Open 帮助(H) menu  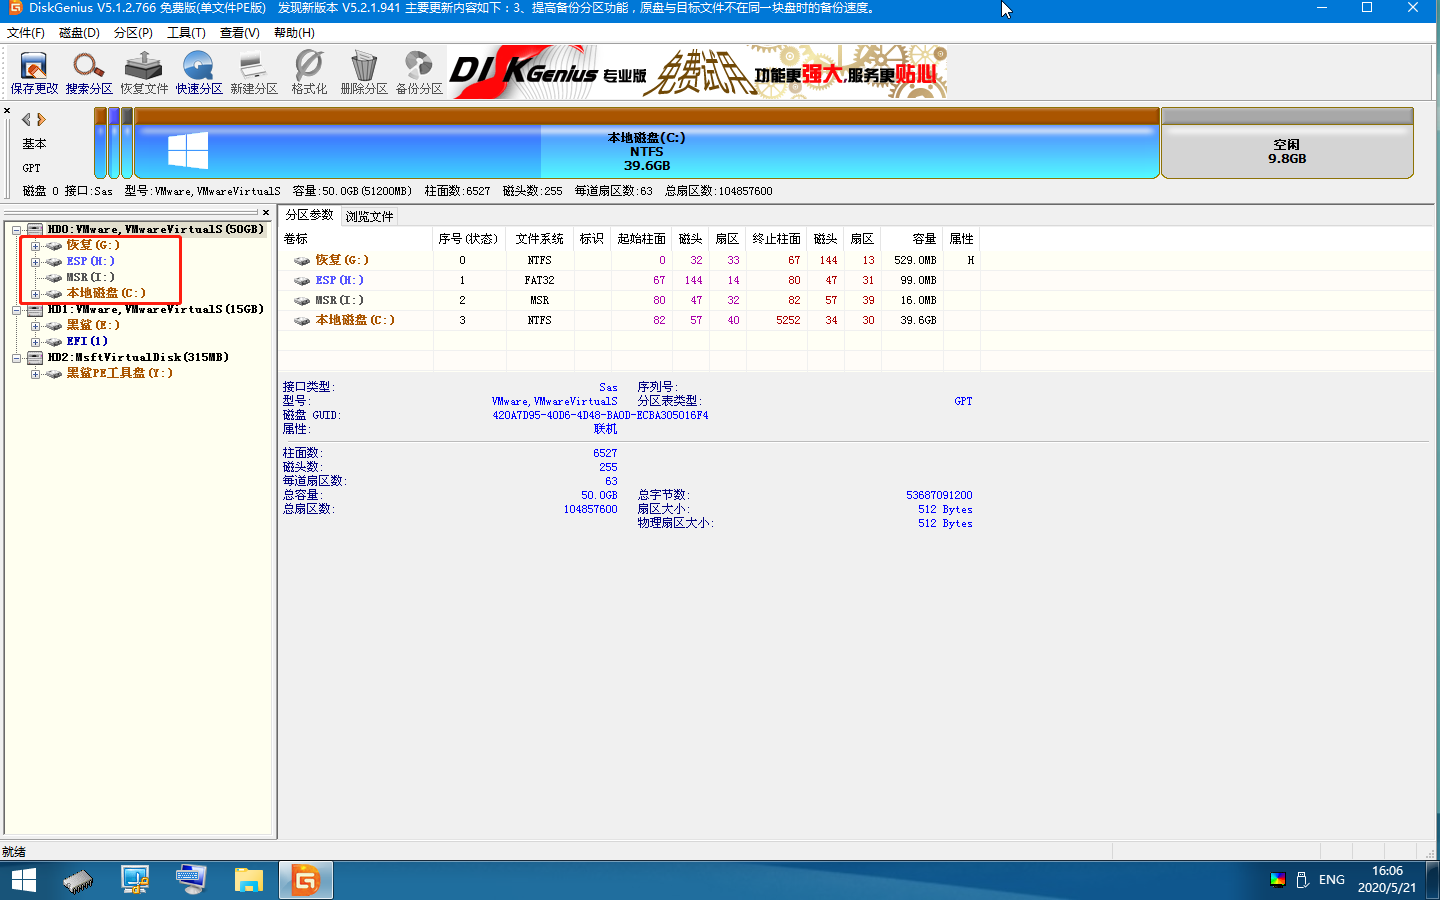point(294,33)
